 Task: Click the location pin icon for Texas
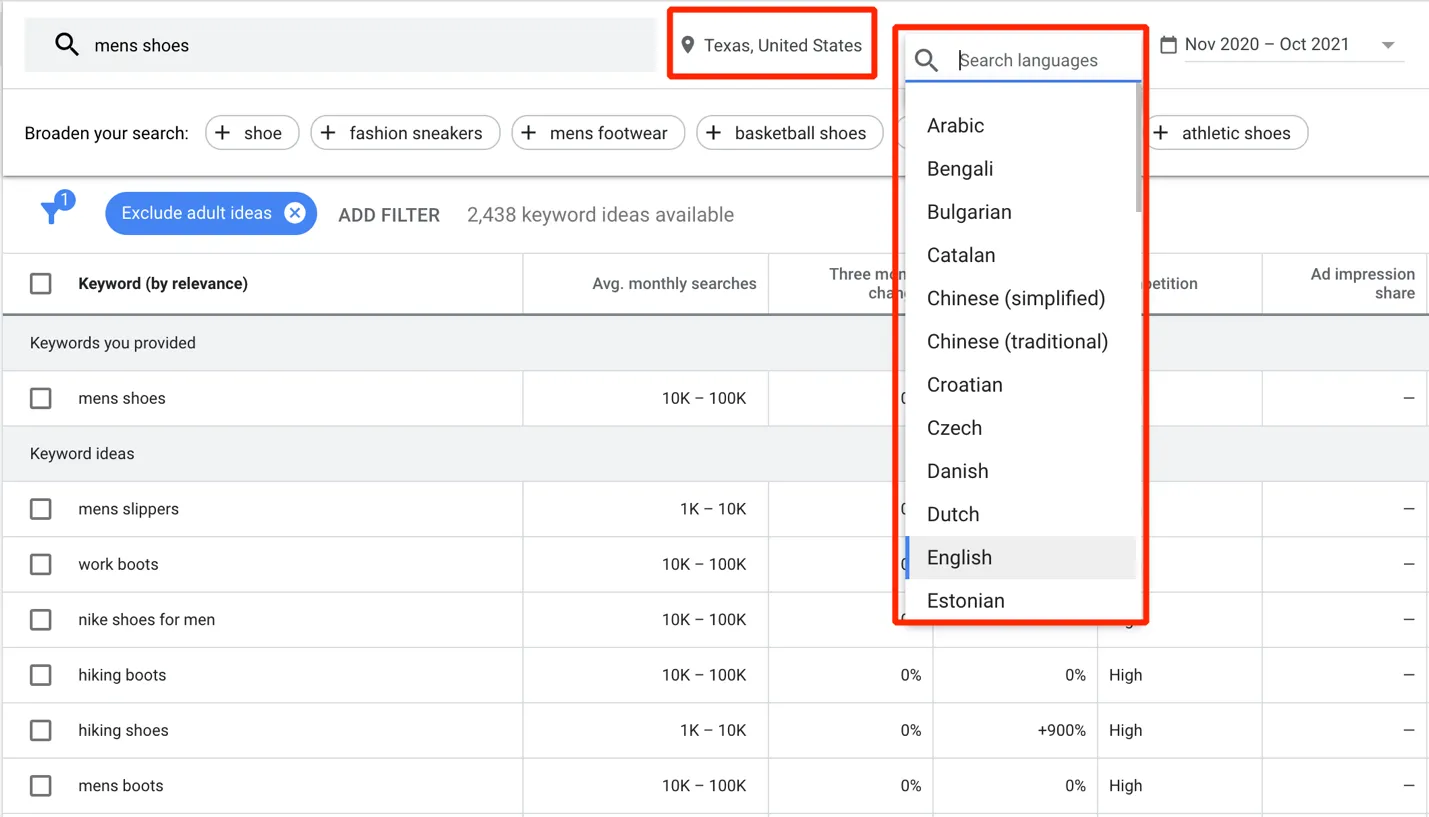(x=688, y=45)
